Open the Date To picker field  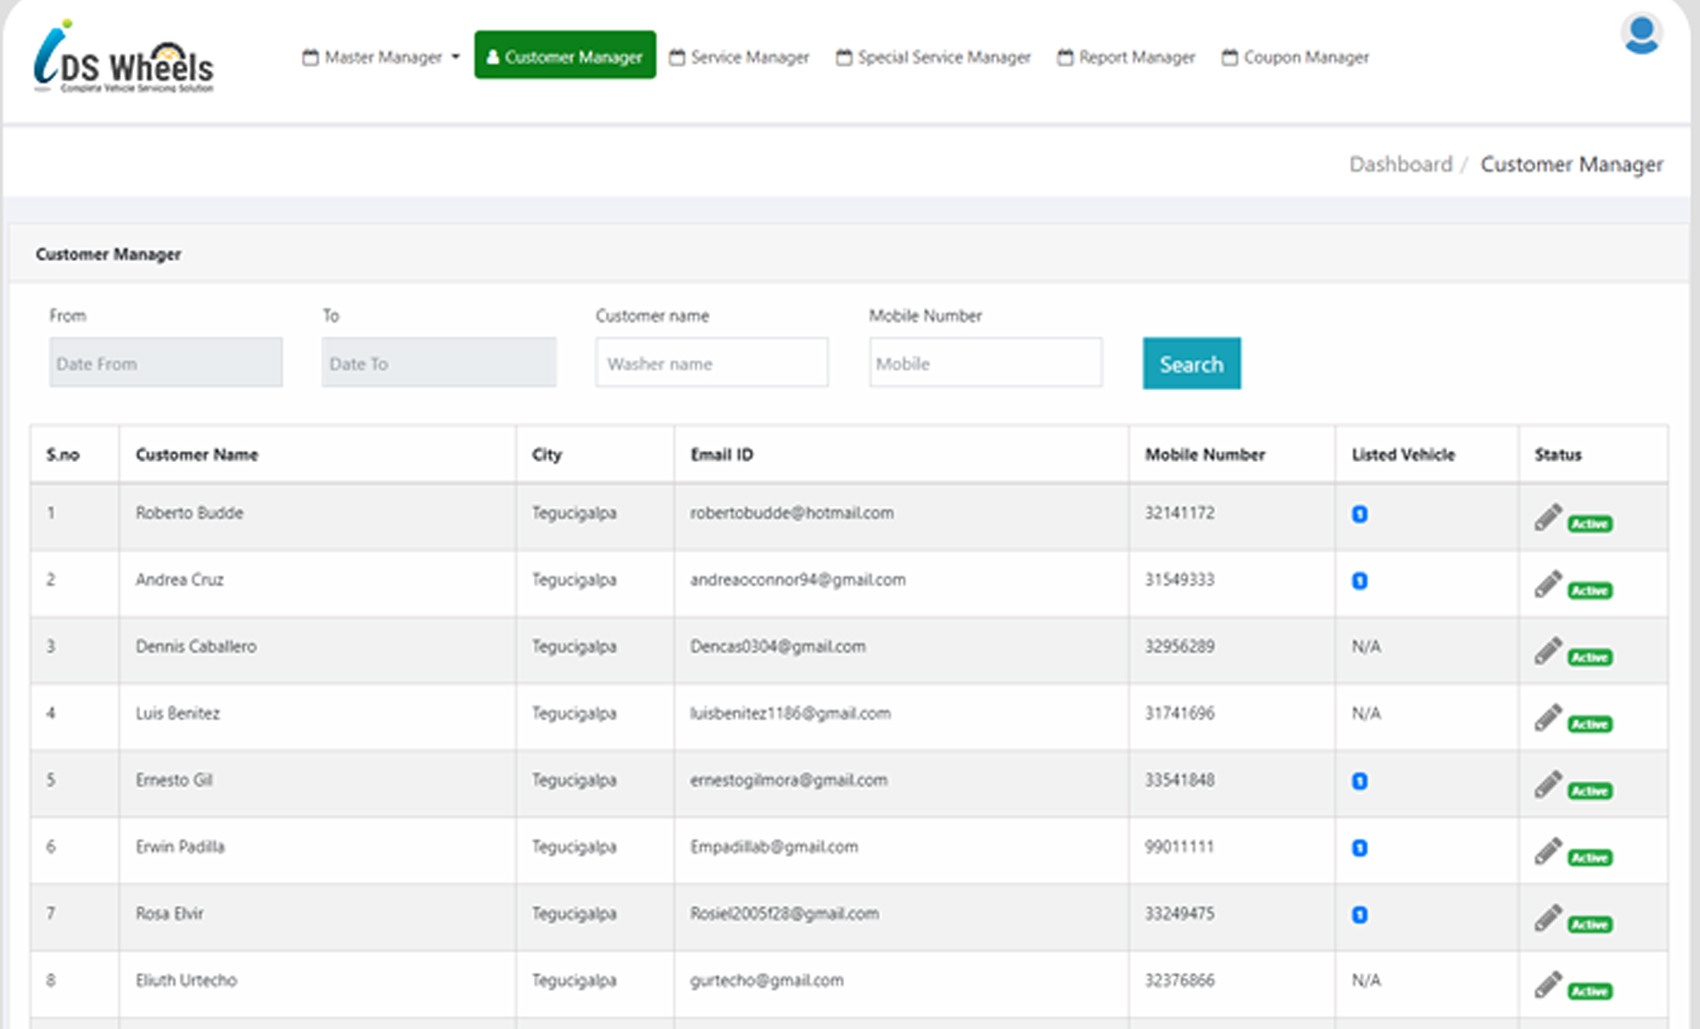[x=438, y=363]
